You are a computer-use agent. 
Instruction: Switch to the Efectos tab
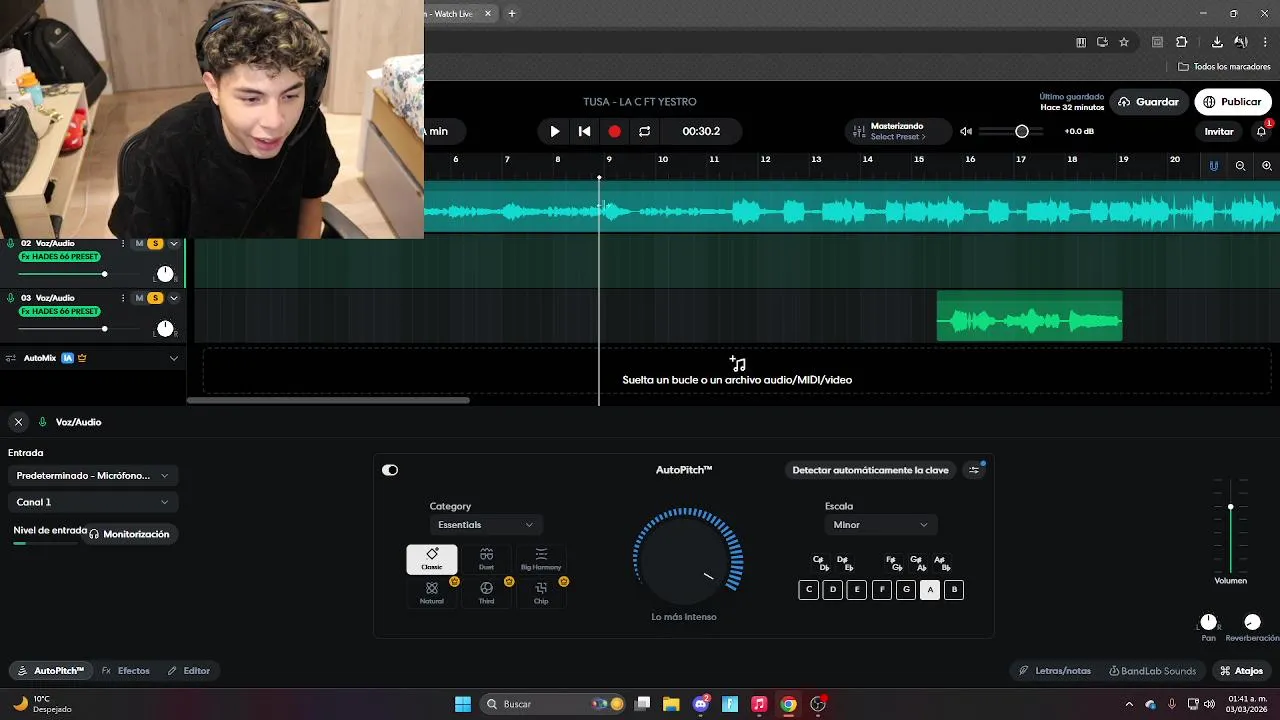point(126,671)
